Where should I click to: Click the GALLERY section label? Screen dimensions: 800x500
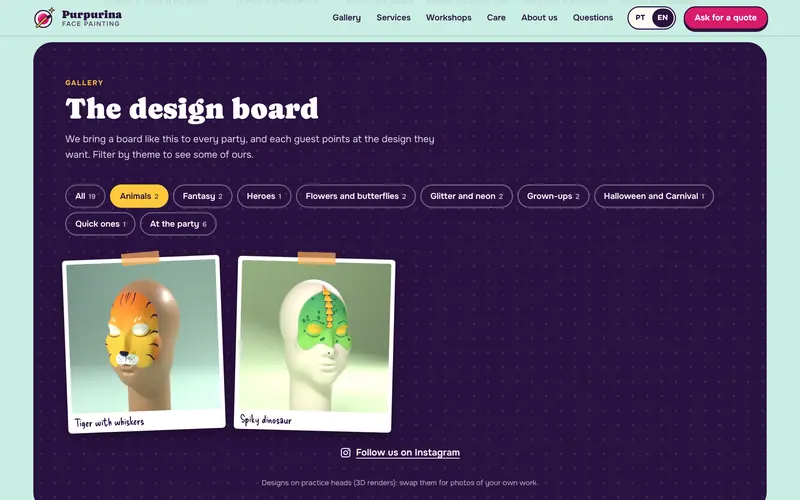(x=84, y=83)
